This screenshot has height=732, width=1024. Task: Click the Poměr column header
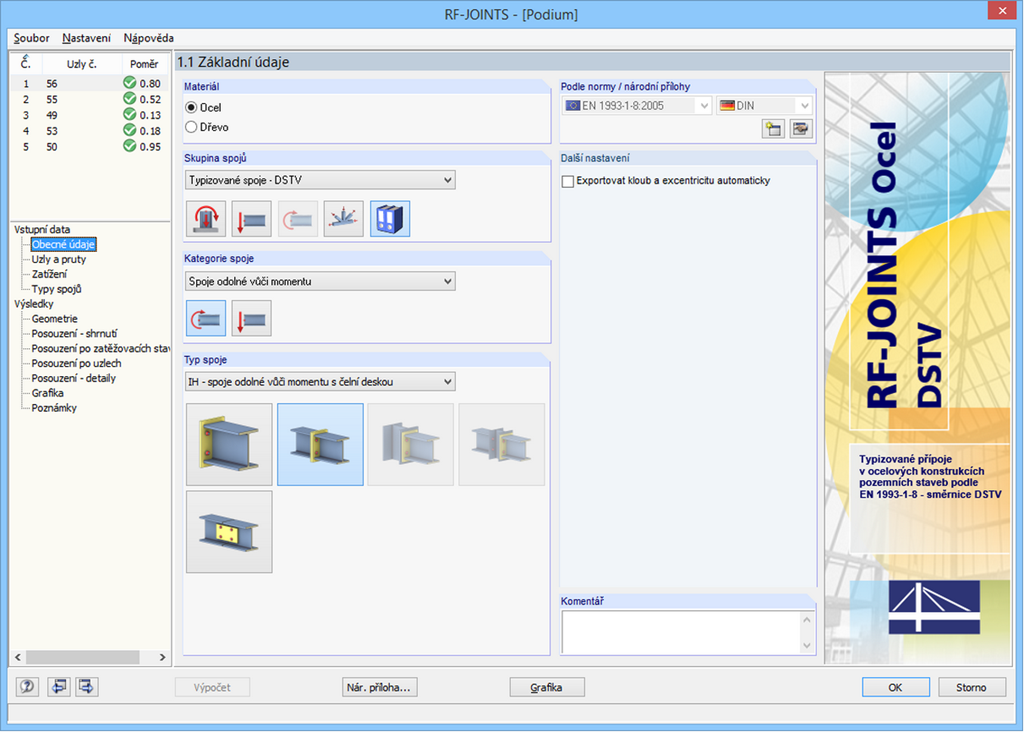click(144, 64)
